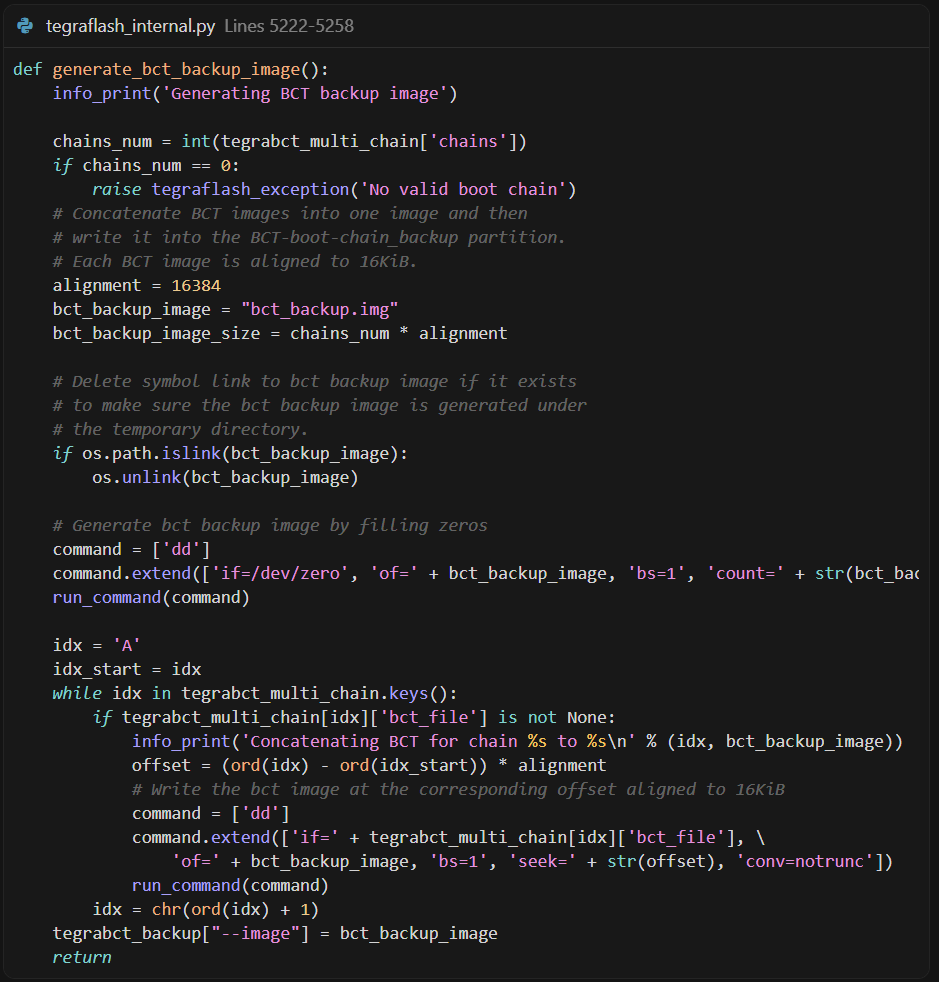Click the Python file icon

coord(25,26)
